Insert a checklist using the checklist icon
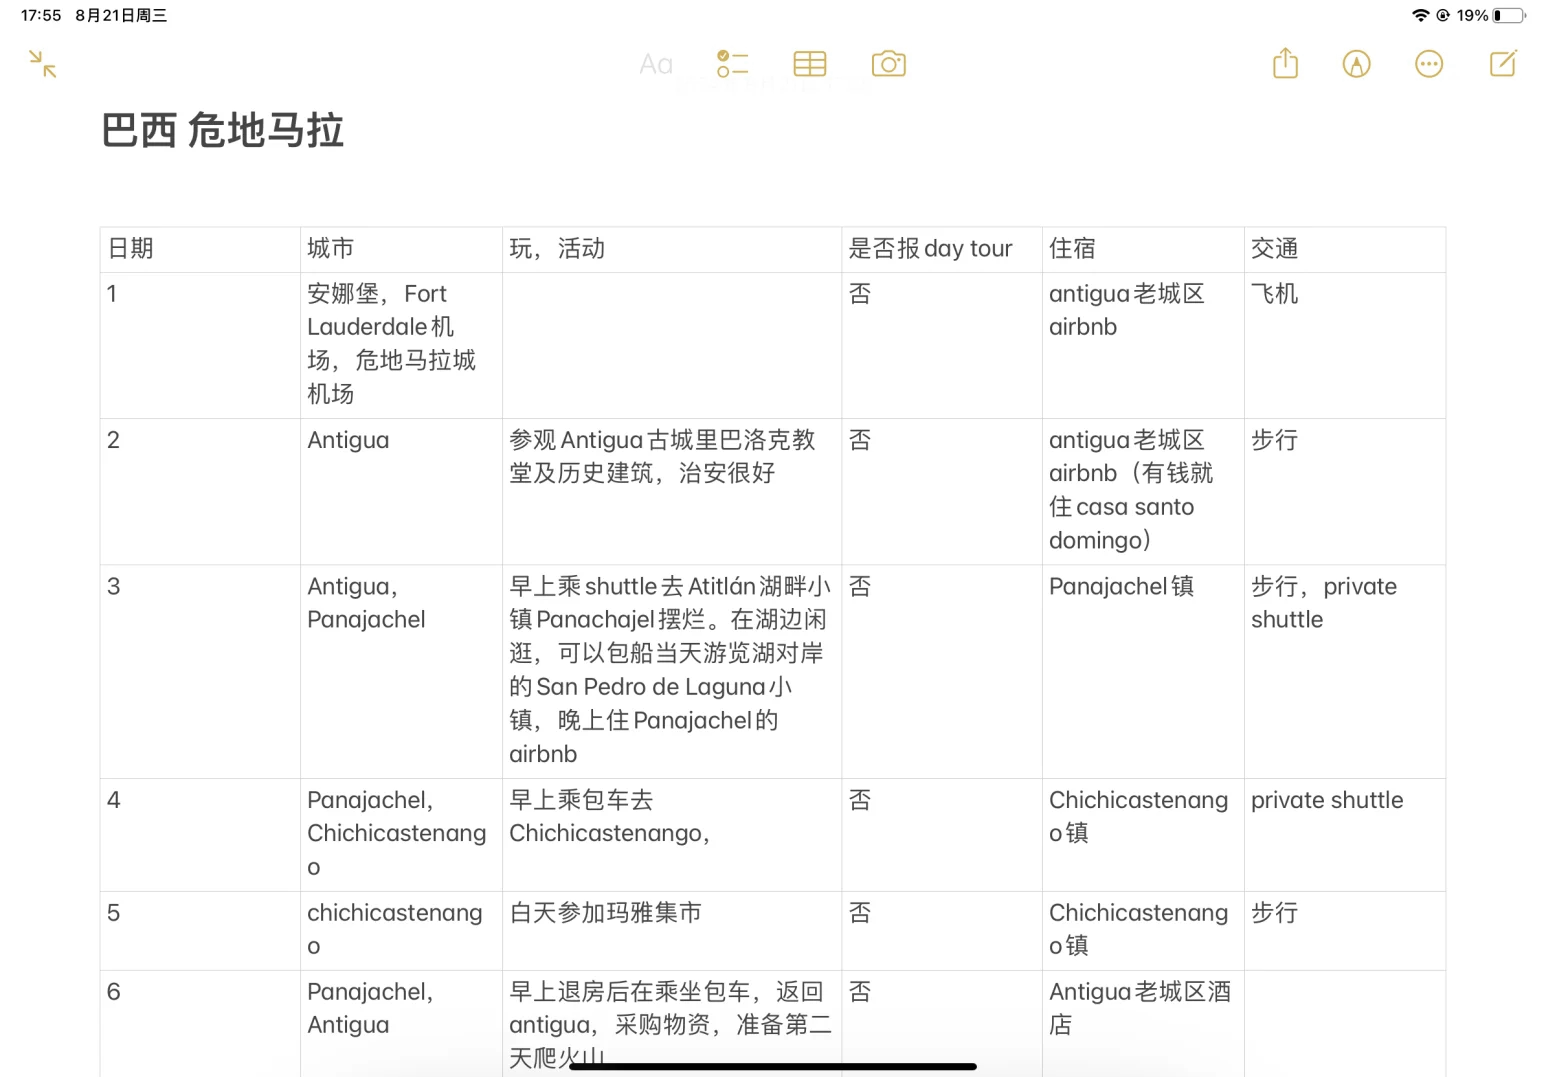Image resolution: width=1546 pixels, height=1077 pixels. 732,64
